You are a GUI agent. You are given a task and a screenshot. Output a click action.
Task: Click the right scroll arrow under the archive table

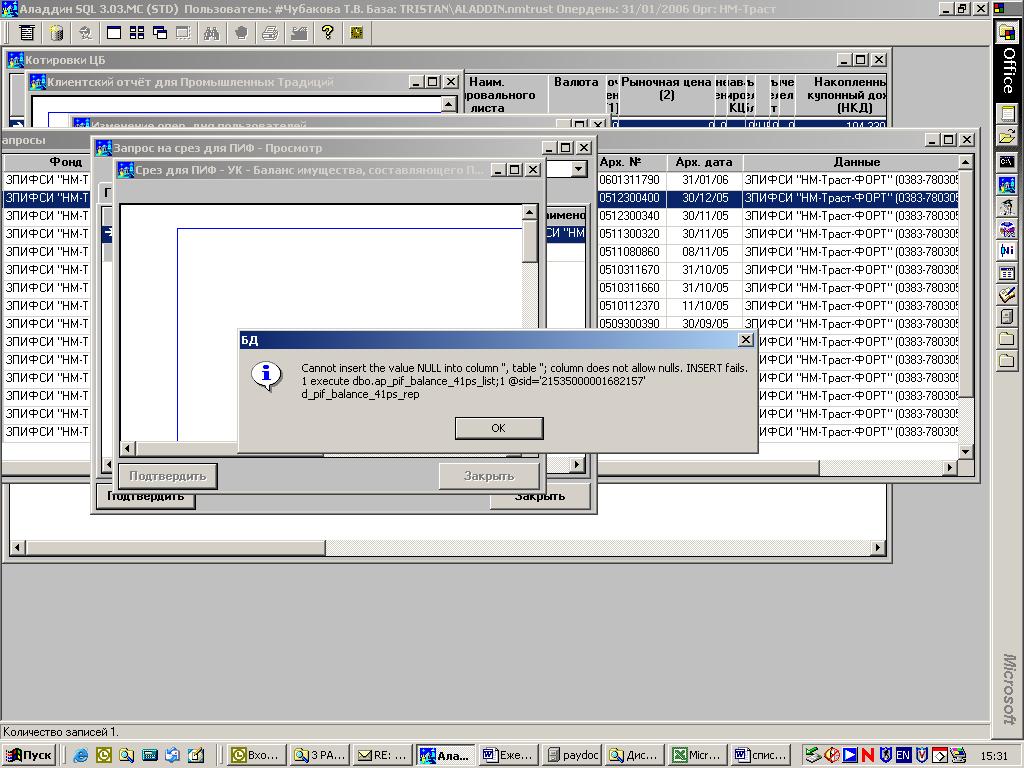point(950,467)
